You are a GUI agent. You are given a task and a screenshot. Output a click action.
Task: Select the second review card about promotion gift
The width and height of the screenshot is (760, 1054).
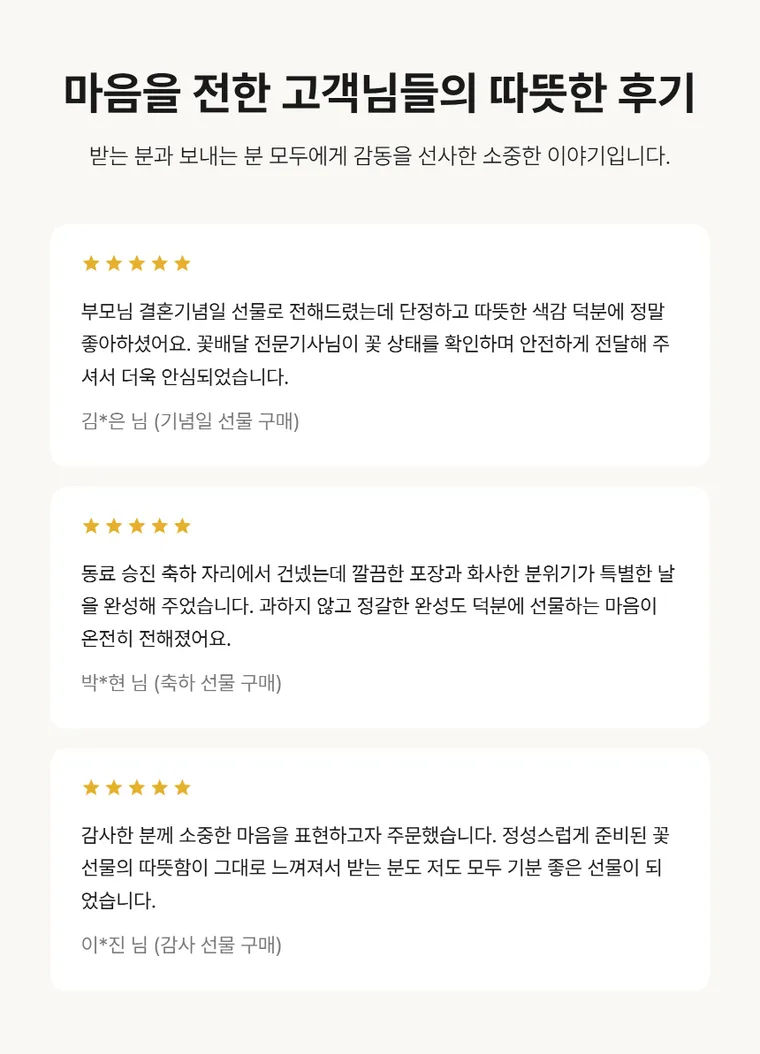(380, 608)
